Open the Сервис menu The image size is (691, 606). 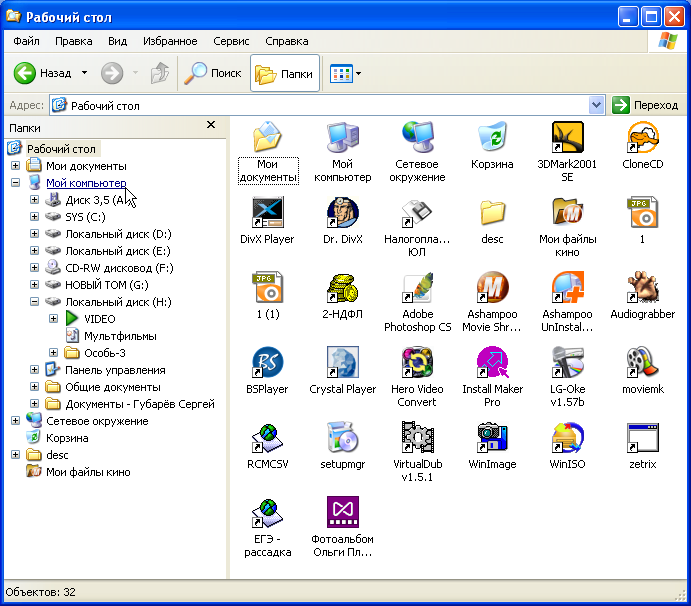pyautogui.click(x=231, y=41)
